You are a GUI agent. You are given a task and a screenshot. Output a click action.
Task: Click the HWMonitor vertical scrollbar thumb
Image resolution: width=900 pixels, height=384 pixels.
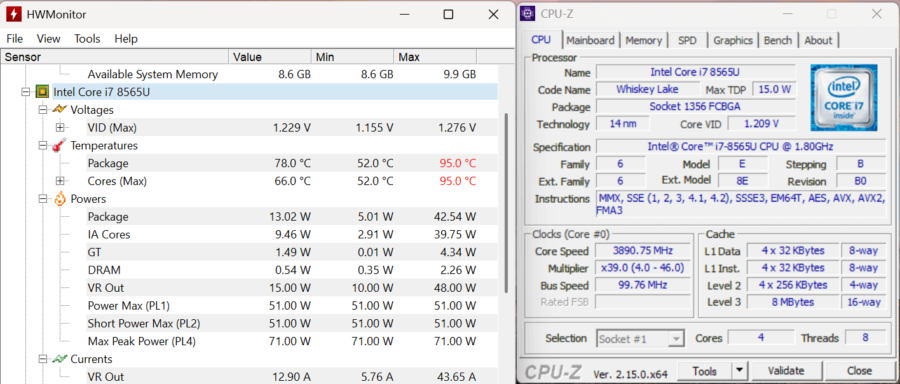pos(506,203)
